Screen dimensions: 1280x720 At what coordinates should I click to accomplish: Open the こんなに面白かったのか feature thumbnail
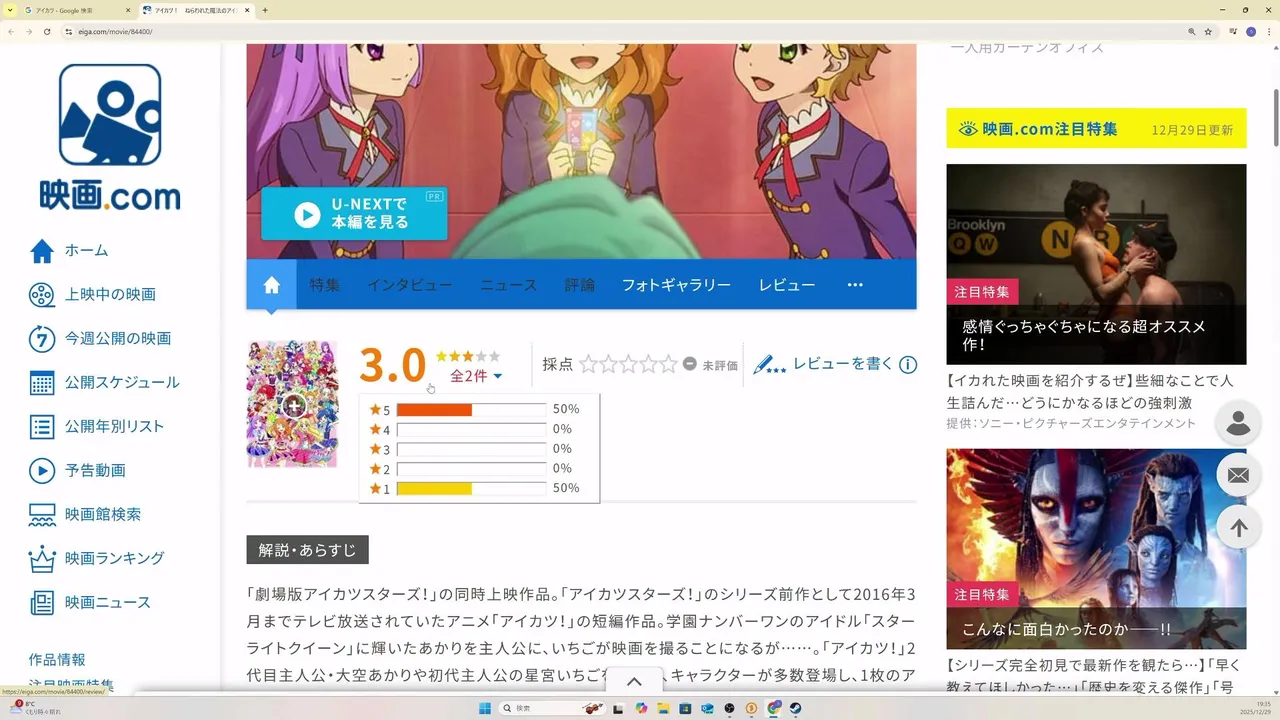tap(1097, 548)
